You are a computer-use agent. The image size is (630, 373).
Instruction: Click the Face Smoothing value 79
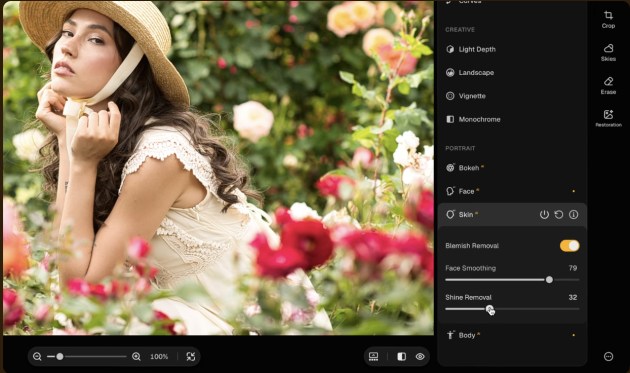click(573, 268)
